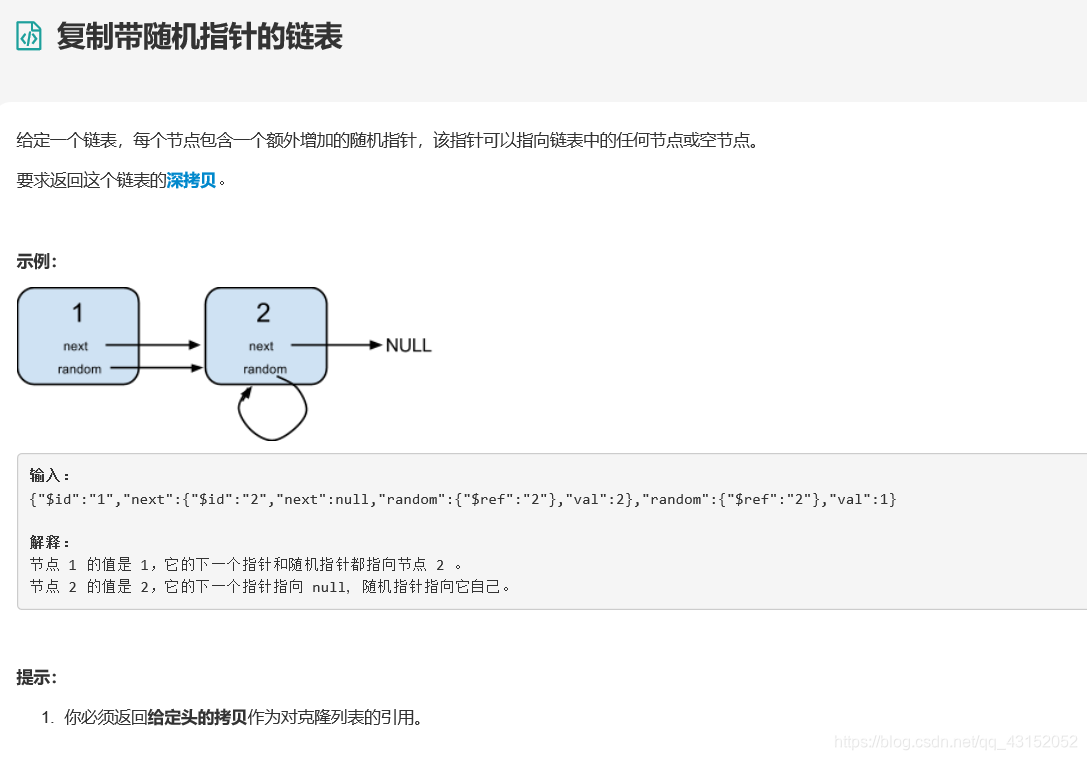
Task: Click node 2 box in the diagram
Action: point(266,336)
